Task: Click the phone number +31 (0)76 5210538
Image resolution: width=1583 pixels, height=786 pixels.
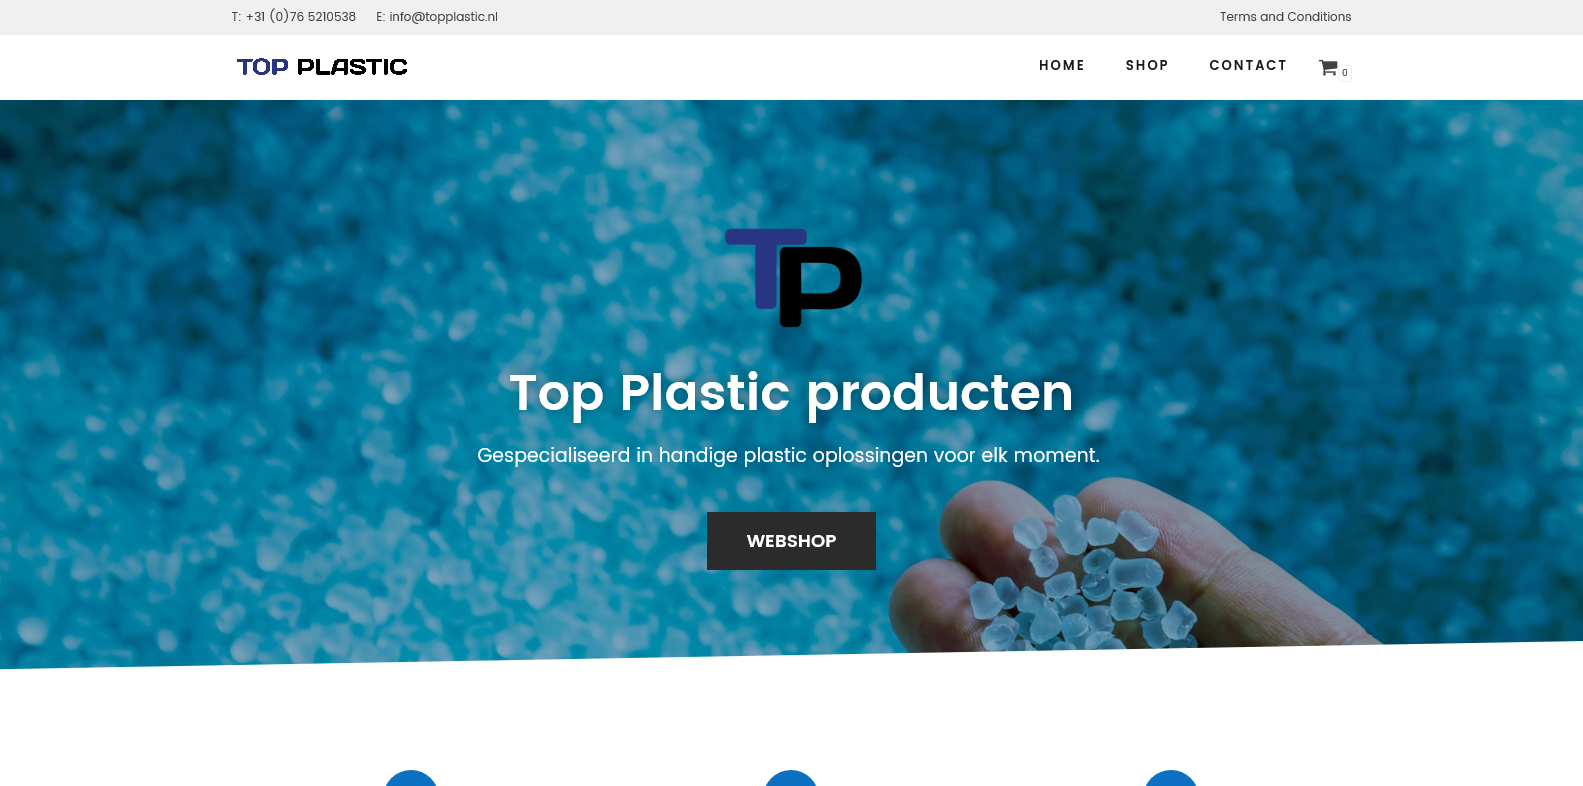Action: pos(301,17)
